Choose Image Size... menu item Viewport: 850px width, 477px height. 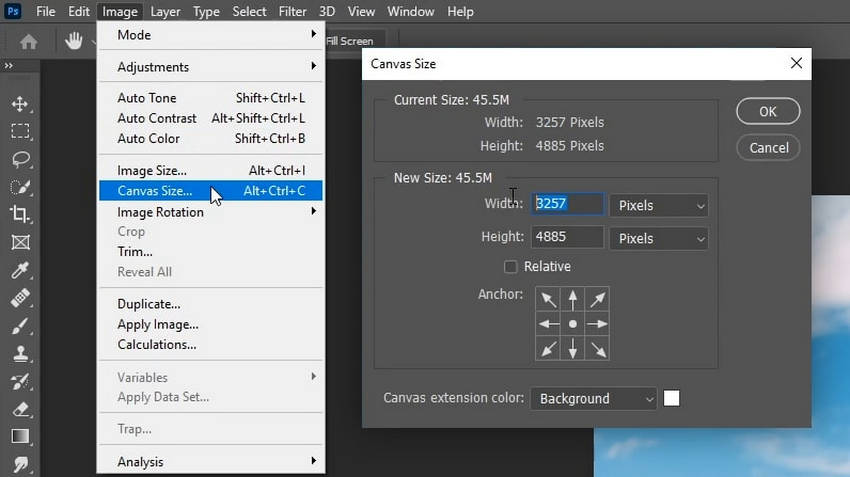(x=211, y=170)
